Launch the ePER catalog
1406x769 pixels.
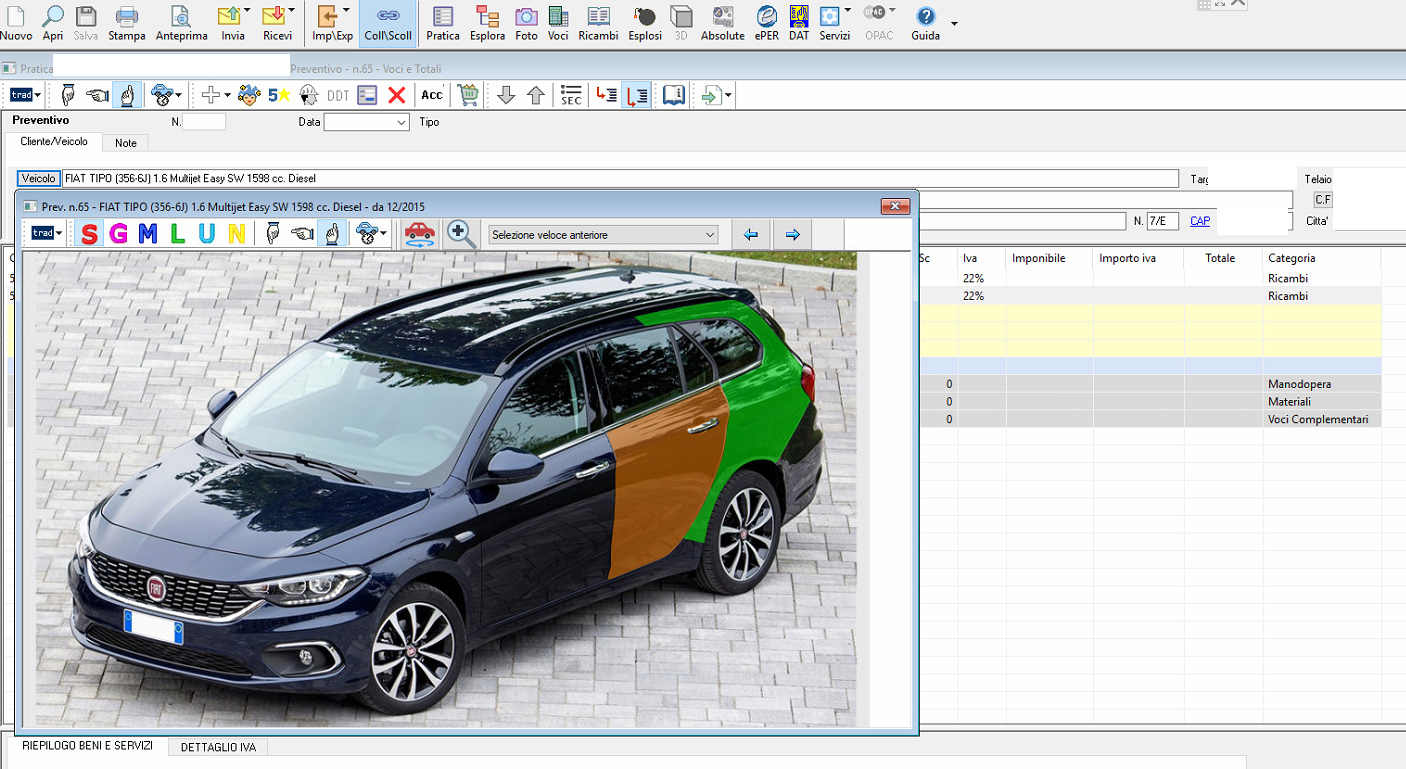766,23
